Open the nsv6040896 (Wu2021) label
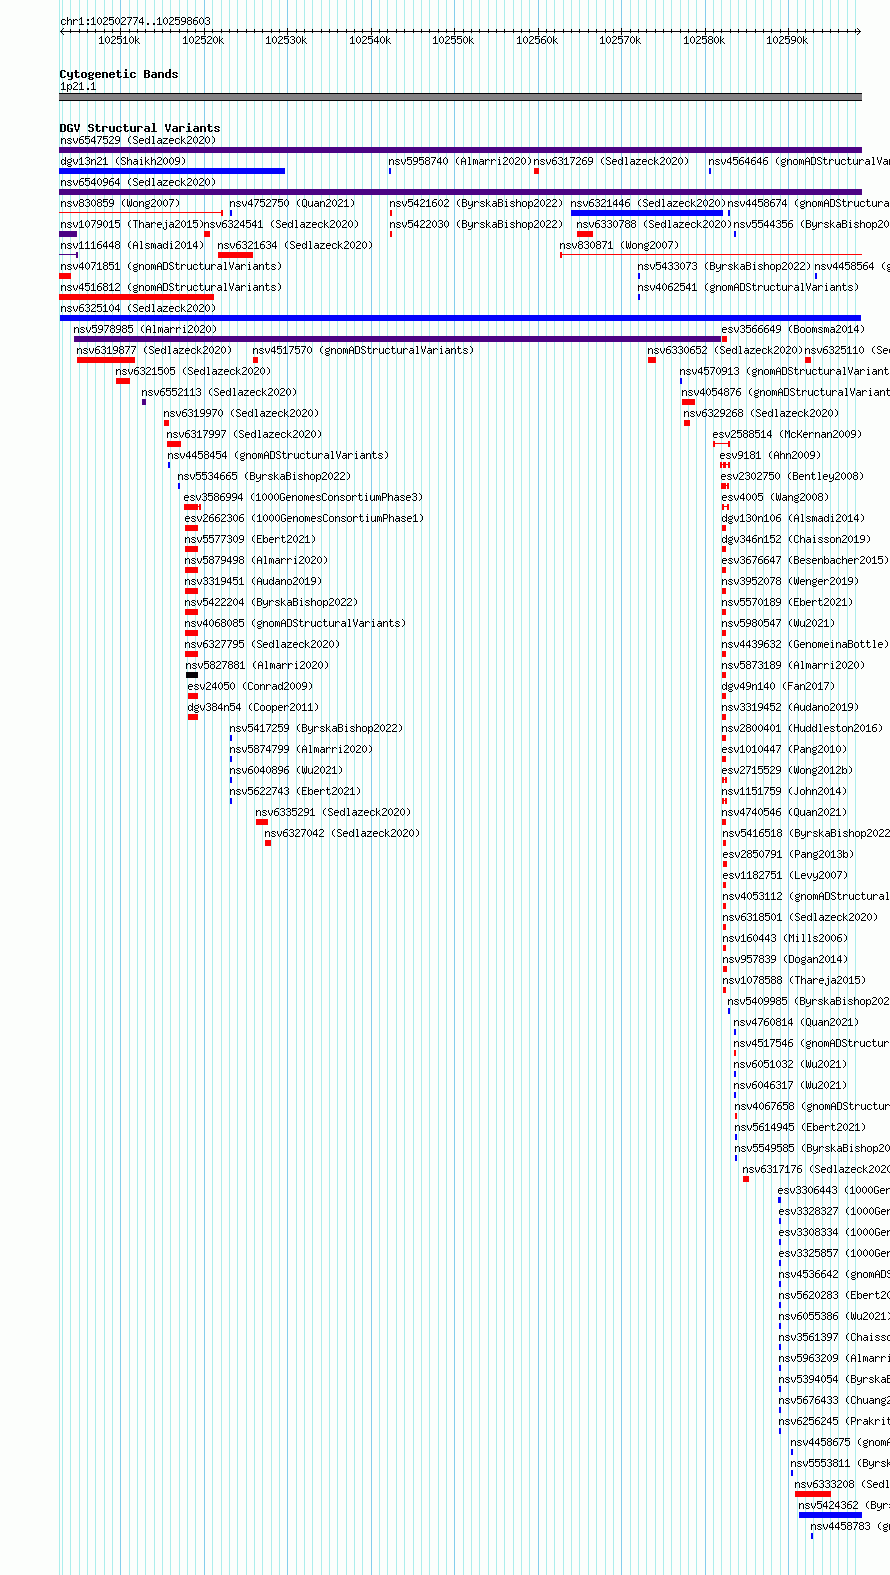This screenshot has height=1575, width=890. point(287,770)
